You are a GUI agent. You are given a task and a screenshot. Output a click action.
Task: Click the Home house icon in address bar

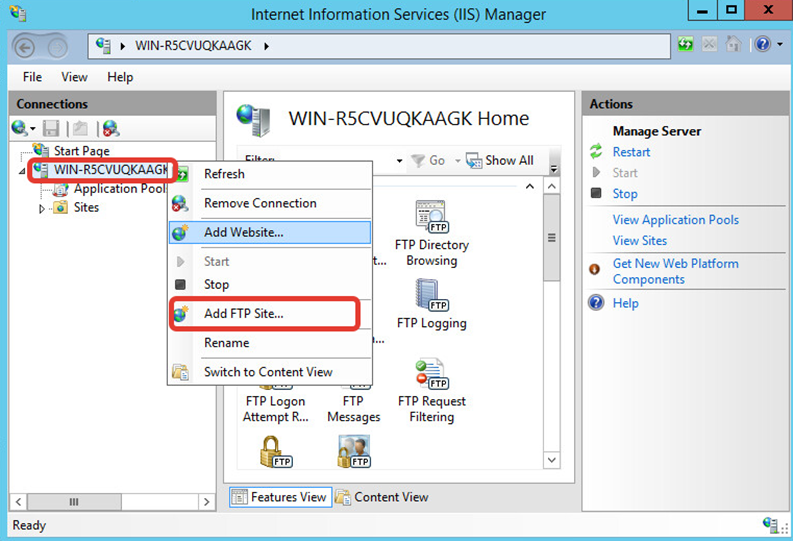[x=733, y=44]
